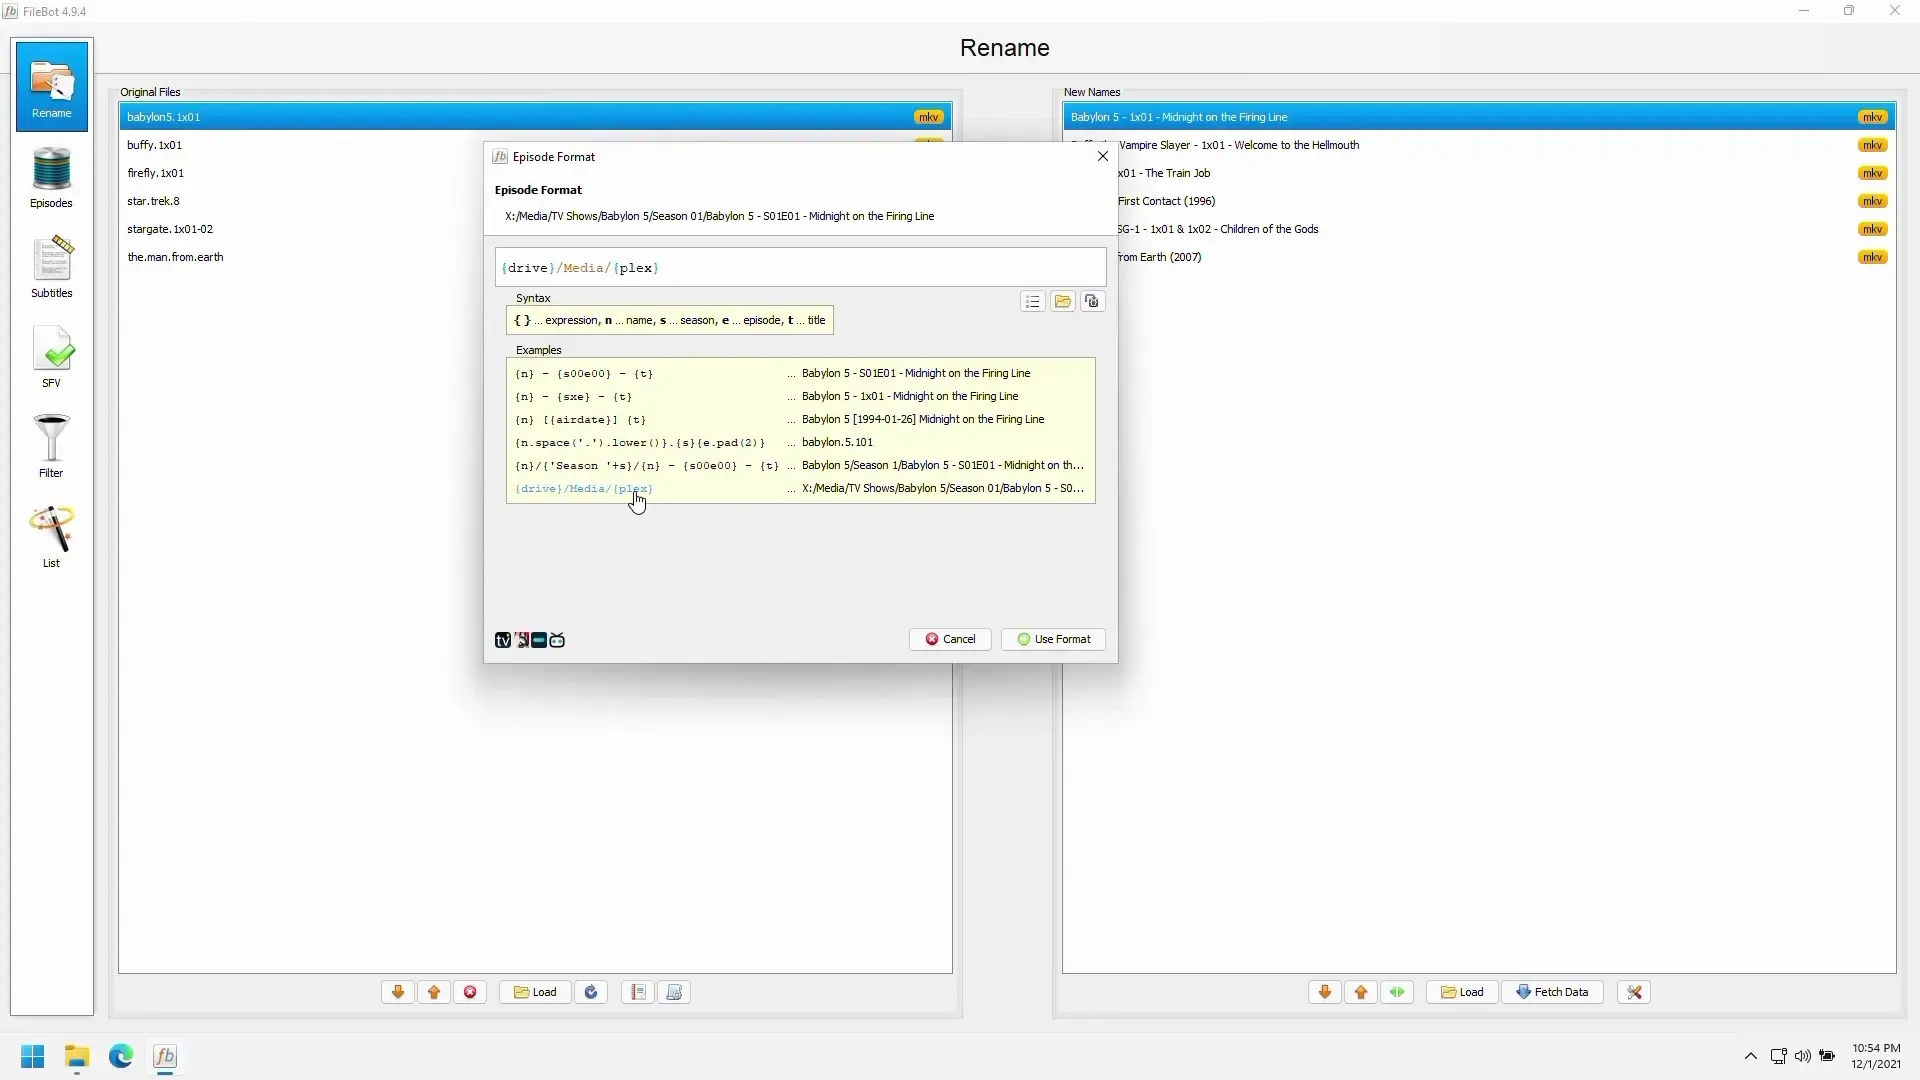Viewport: 1920px width, 1080px height.
Task: Select buffy.1x01 in Original Files
Action: [x=155, y=145]
